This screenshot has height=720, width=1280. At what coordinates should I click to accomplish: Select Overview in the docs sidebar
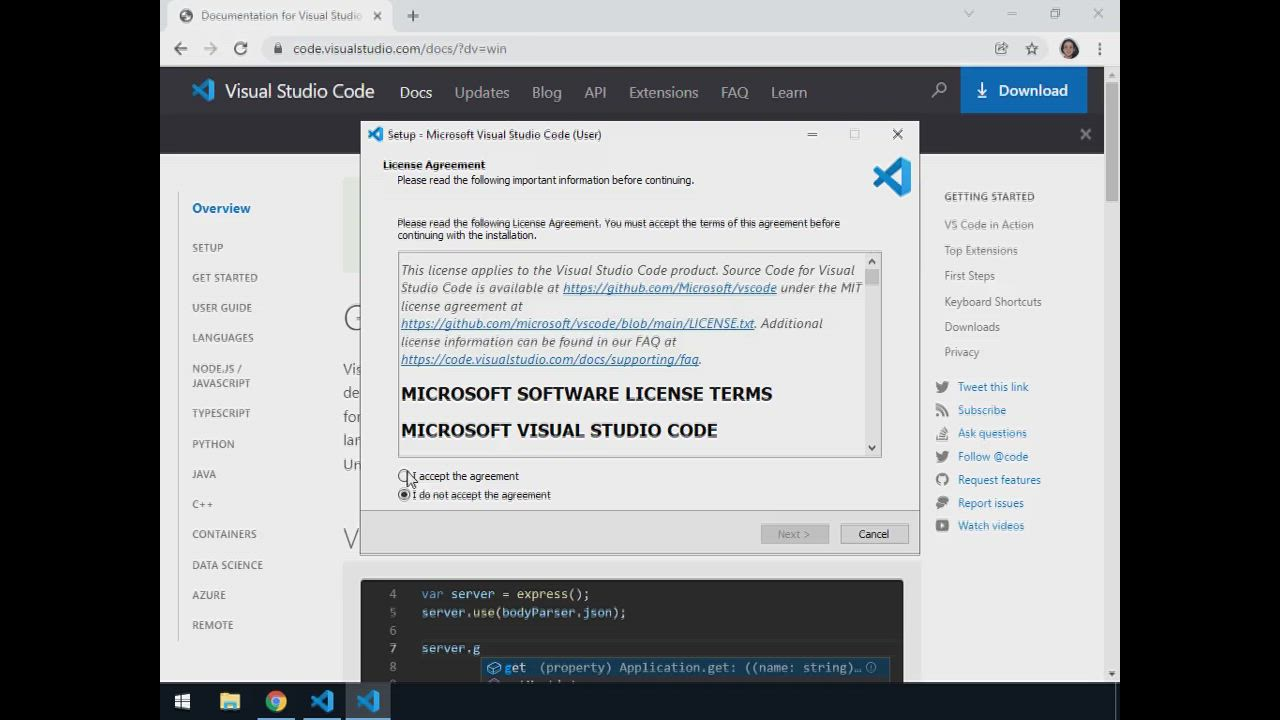221,208
